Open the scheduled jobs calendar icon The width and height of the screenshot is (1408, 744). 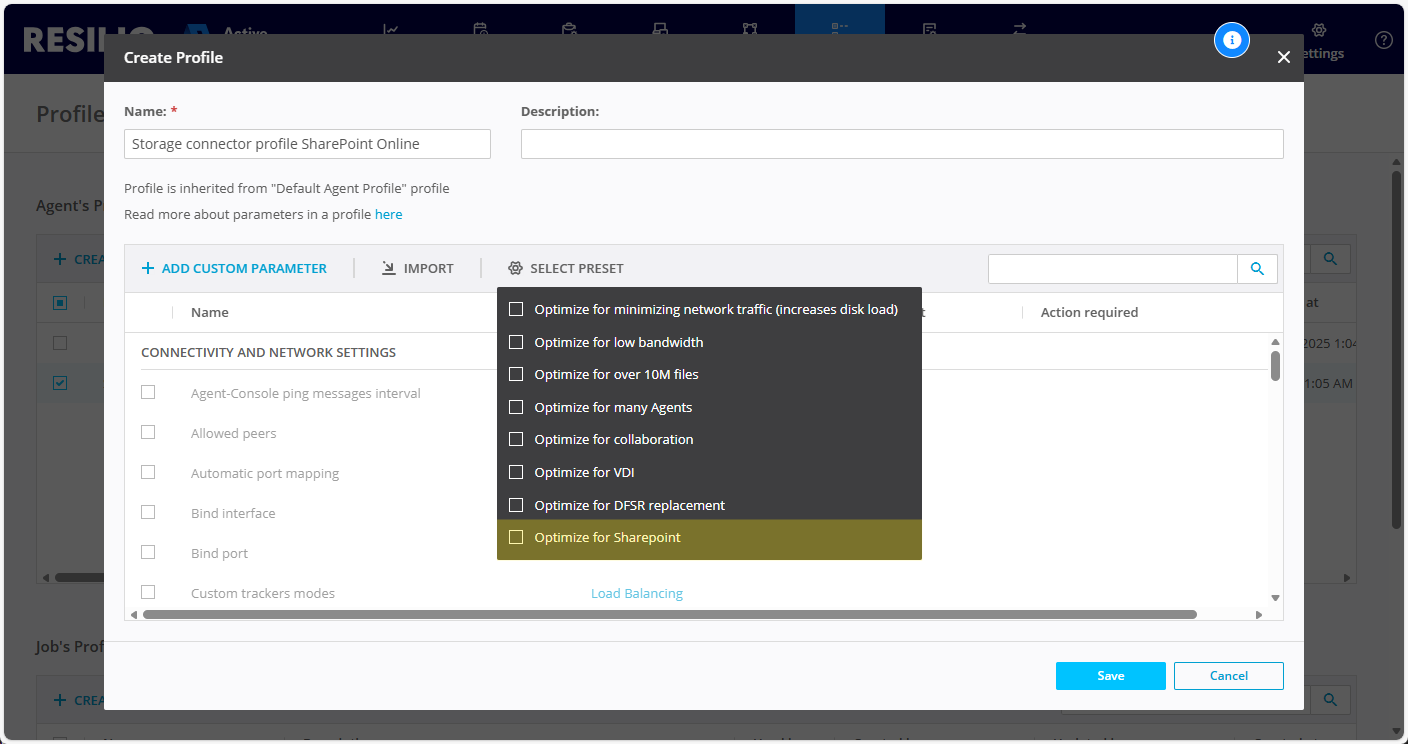click(x=480, y=30)
